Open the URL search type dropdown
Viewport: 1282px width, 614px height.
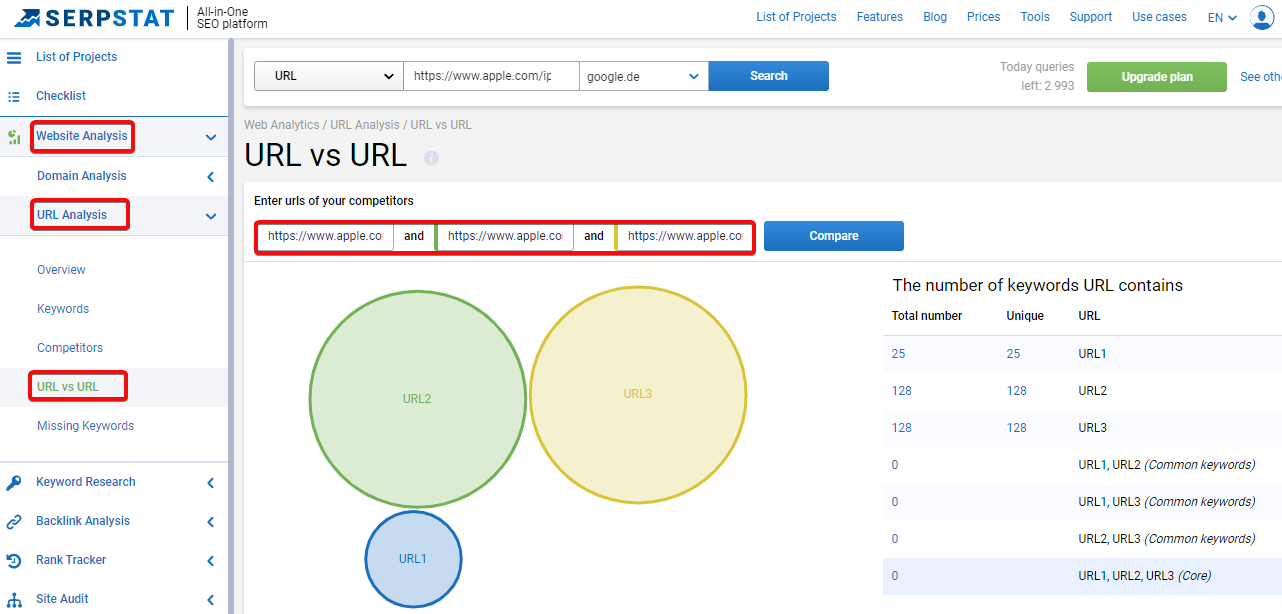click(x=329, y=76)
